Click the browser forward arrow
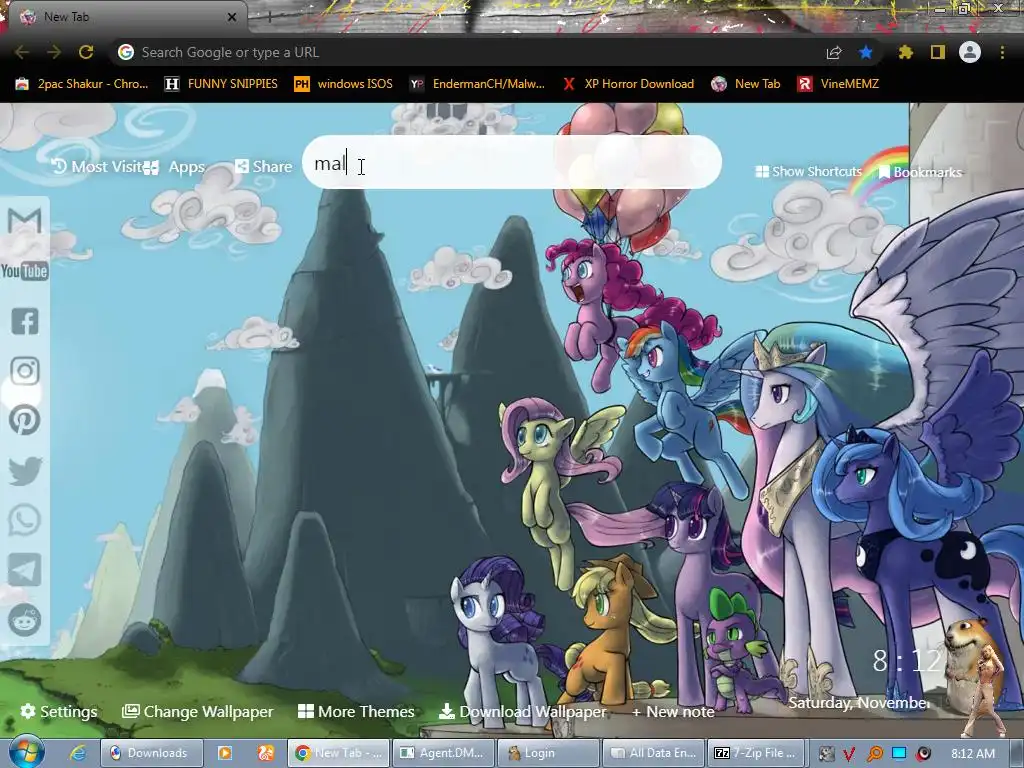Image resolution: width=1024 pixels, height=768 pixels. tap(54, 52)
